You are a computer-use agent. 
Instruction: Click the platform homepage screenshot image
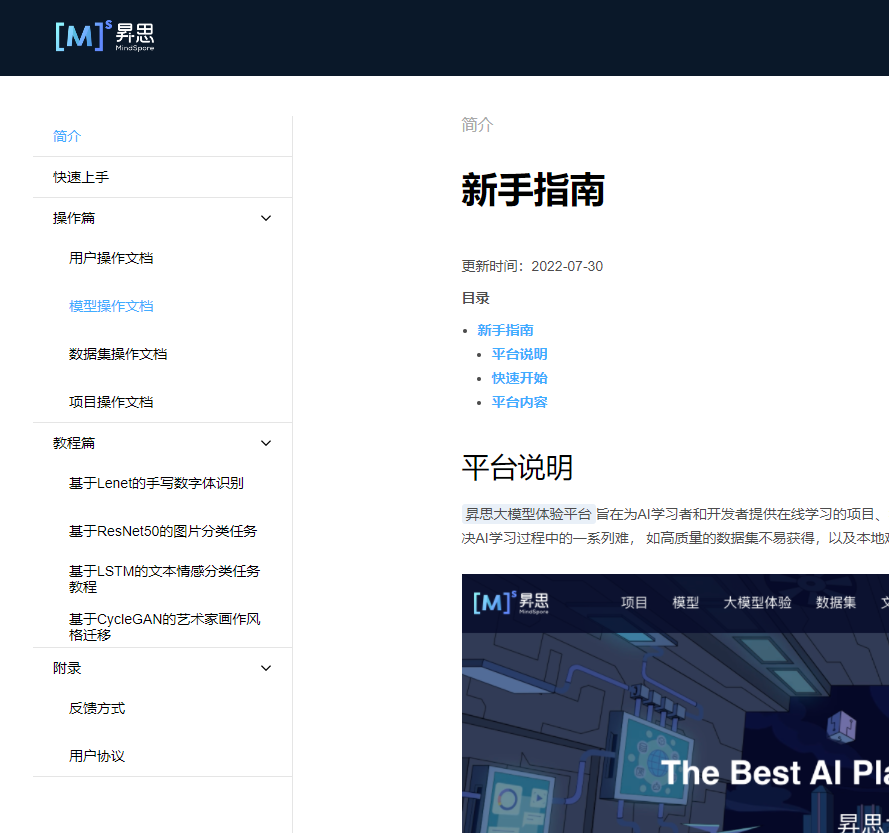pyautogui.click(x=675, y=703)
